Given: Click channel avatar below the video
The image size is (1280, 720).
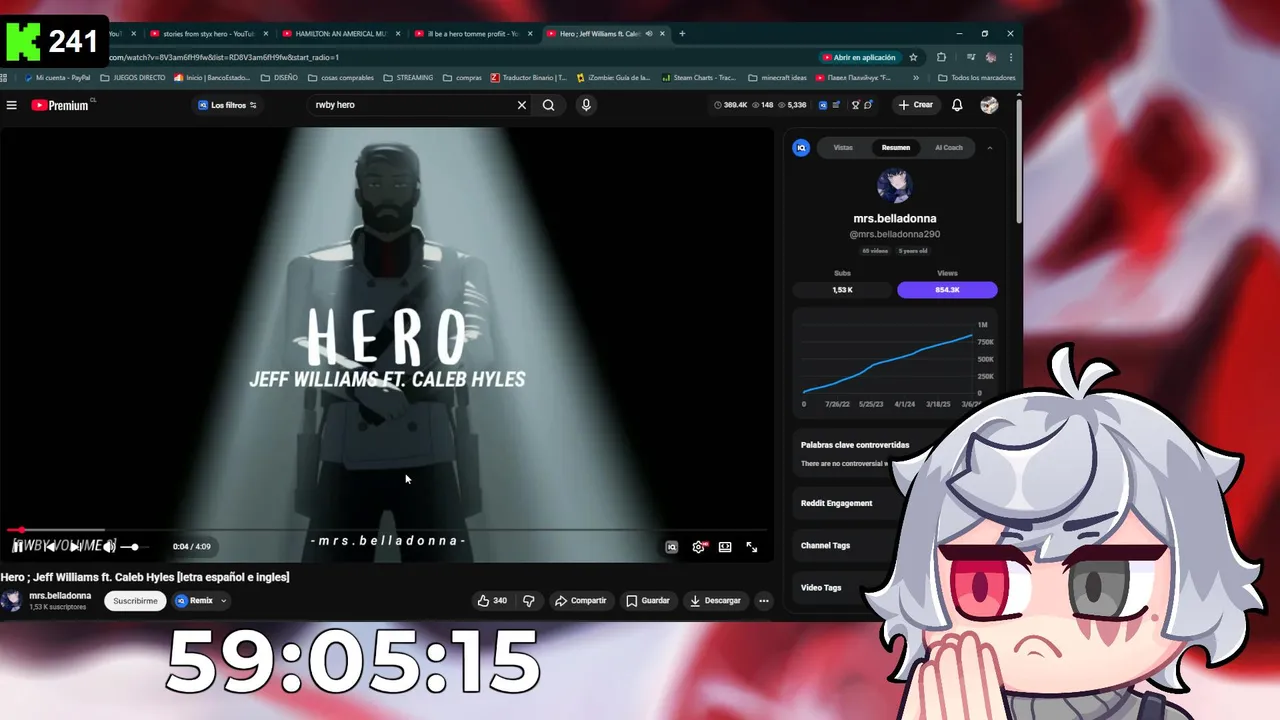Looking at the screenshot, I should (x=11, y=601).
